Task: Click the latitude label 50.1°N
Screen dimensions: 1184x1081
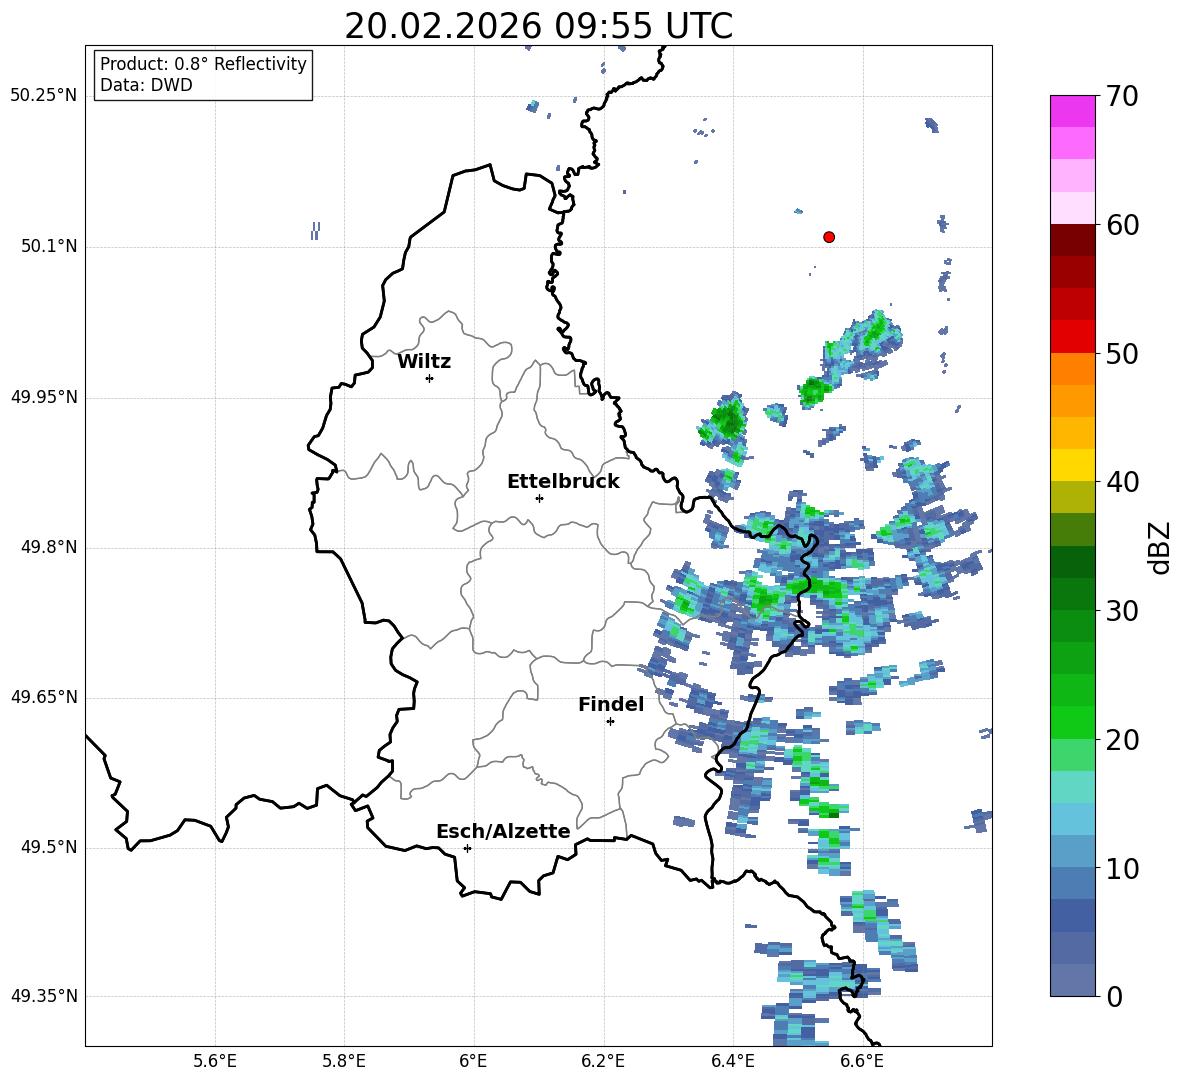Action: (49, 247)
